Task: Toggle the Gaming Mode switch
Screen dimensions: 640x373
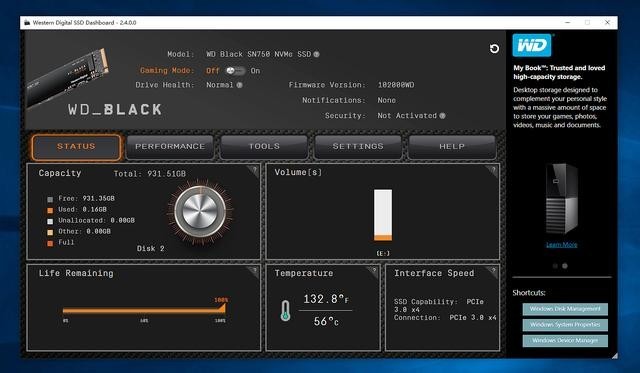Action: [236, 71]
